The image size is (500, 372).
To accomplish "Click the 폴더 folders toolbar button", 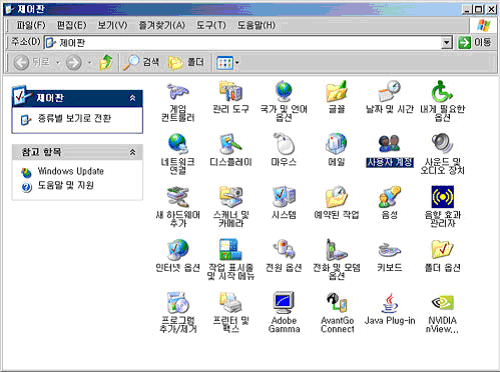I will click(186, 62).
